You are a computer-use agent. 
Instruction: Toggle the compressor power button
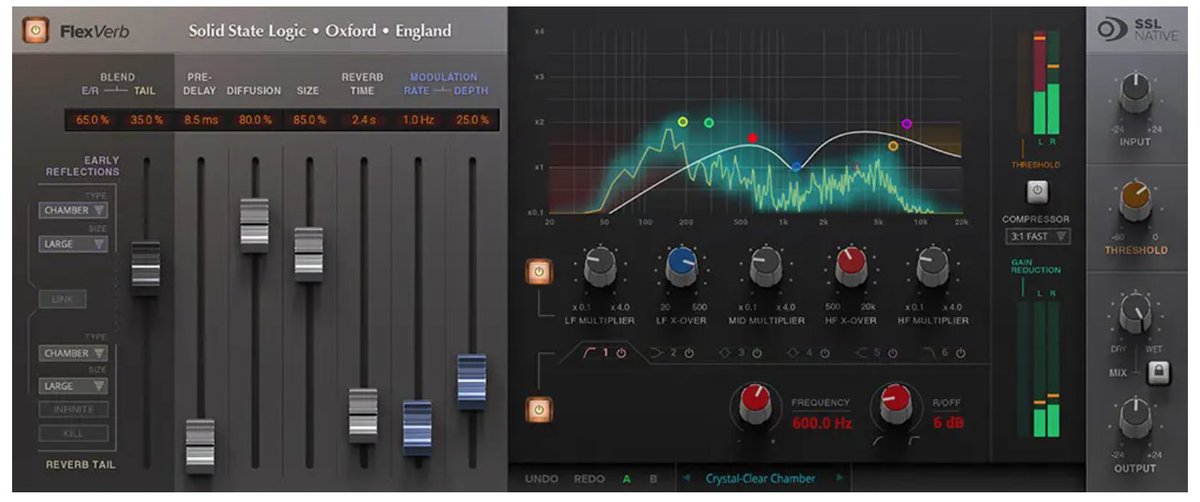(x=1037, y=190)
